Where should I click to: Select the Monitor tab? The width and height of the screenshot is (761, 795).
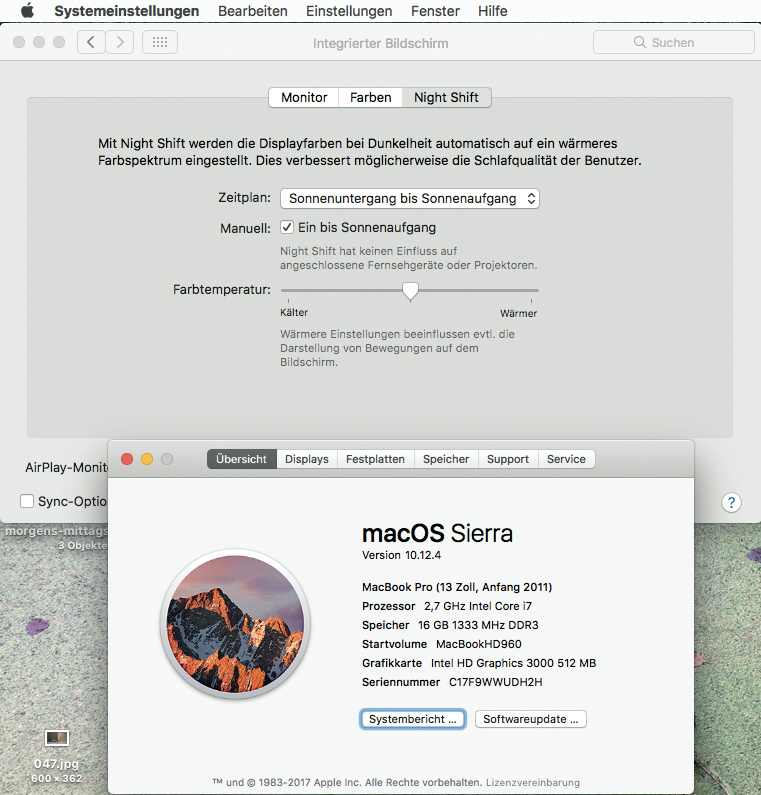pyautogui.click(x=304, y=97)
